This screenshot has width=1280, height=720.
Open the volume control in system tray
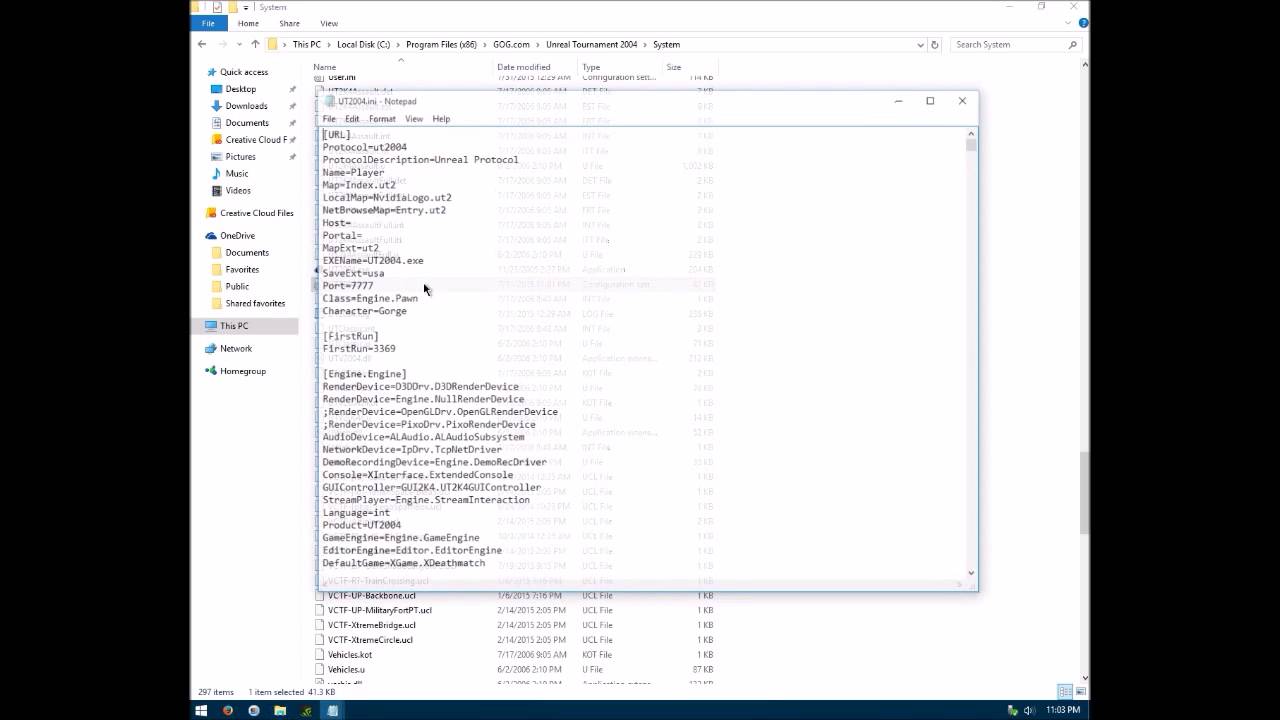click(1028, 710)
